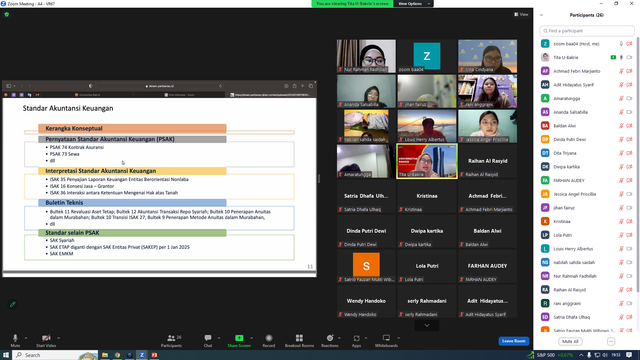Click the Start Video camera icon
Image resolution: width=640 pixels, height=360 pixels.
[x=46, y=338]
